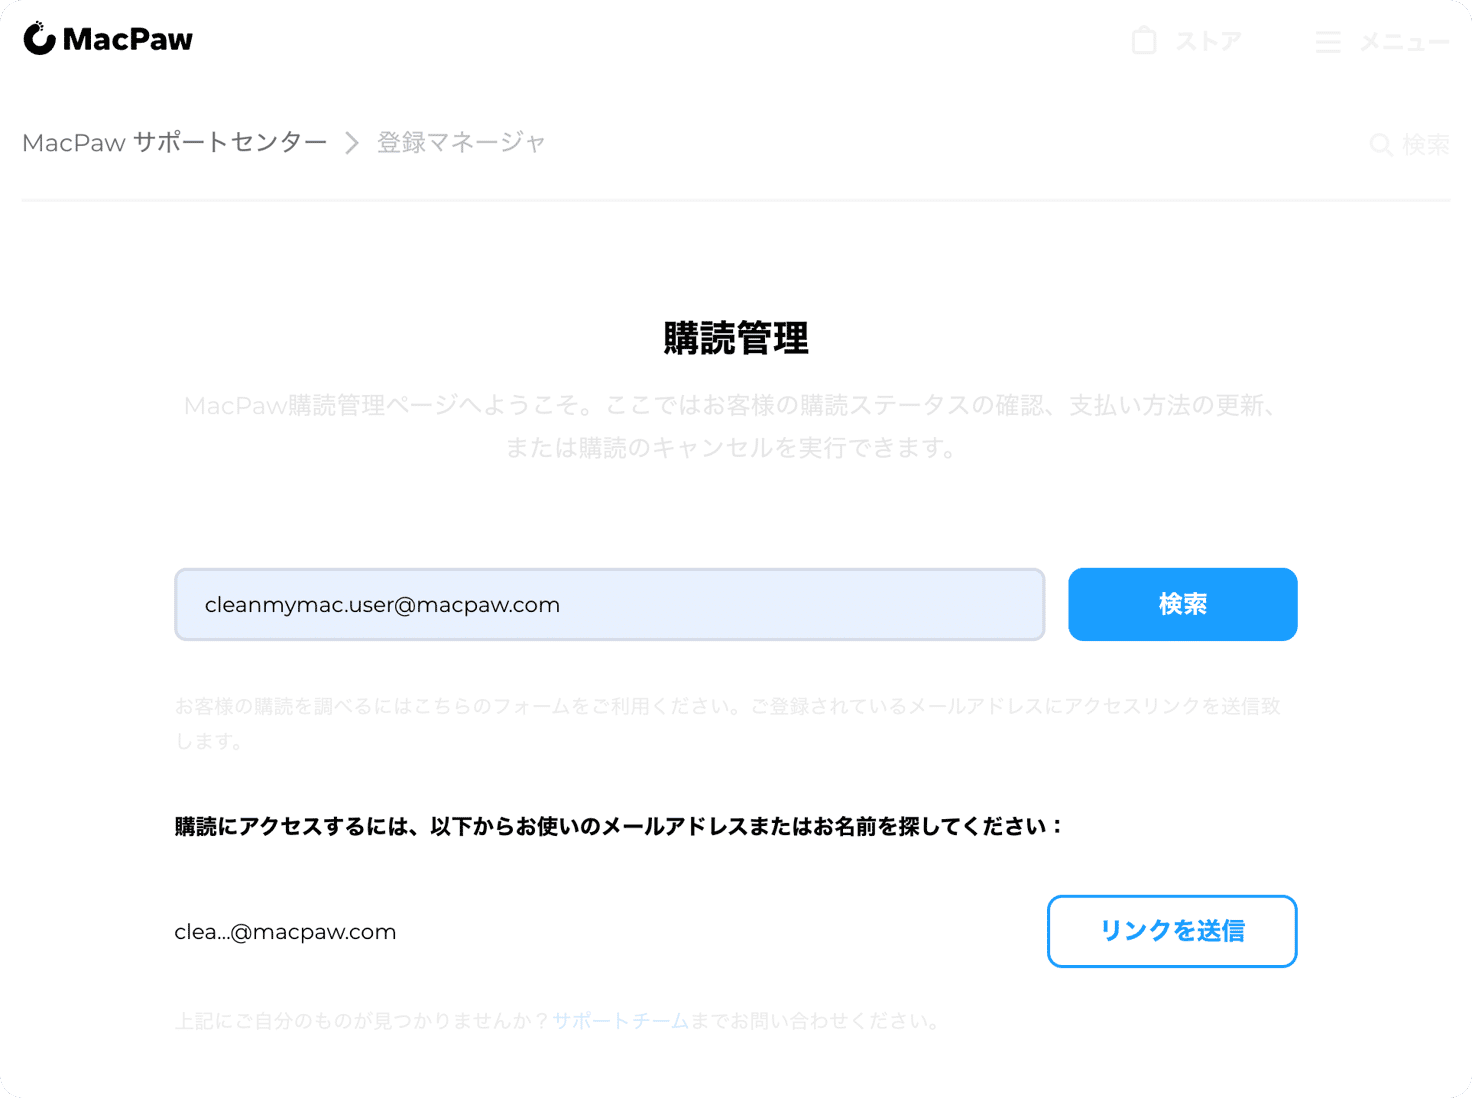Open the hamburger メニュー icon
The image size is (1472, 1098).
coord(1328,42)
